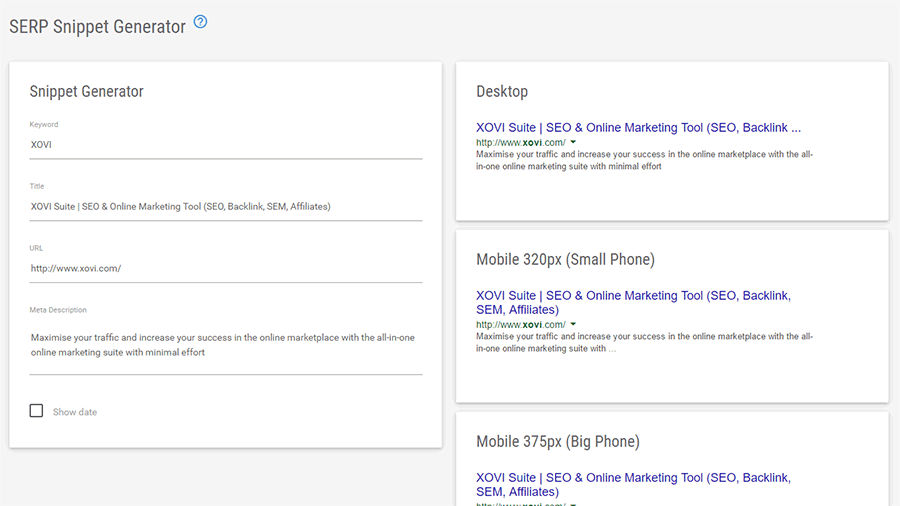
Task: Click the Desktop preview description text
Action: pos(644,160)
